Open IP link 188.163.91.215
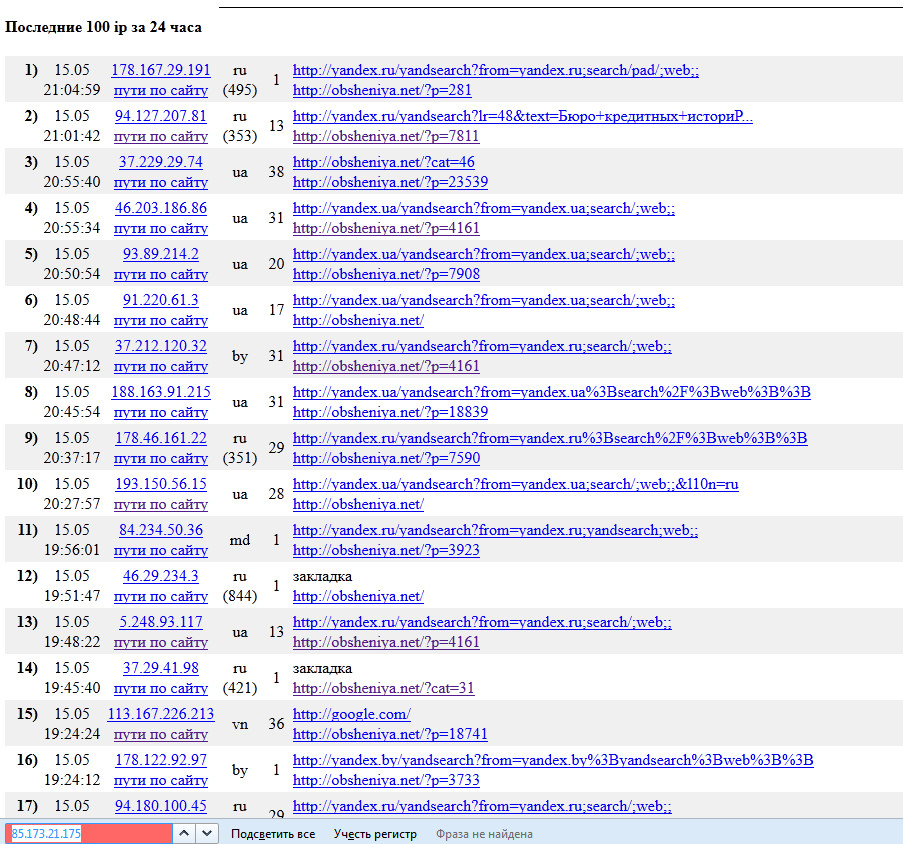The image size is (903, 844). (x=161, y=393)
